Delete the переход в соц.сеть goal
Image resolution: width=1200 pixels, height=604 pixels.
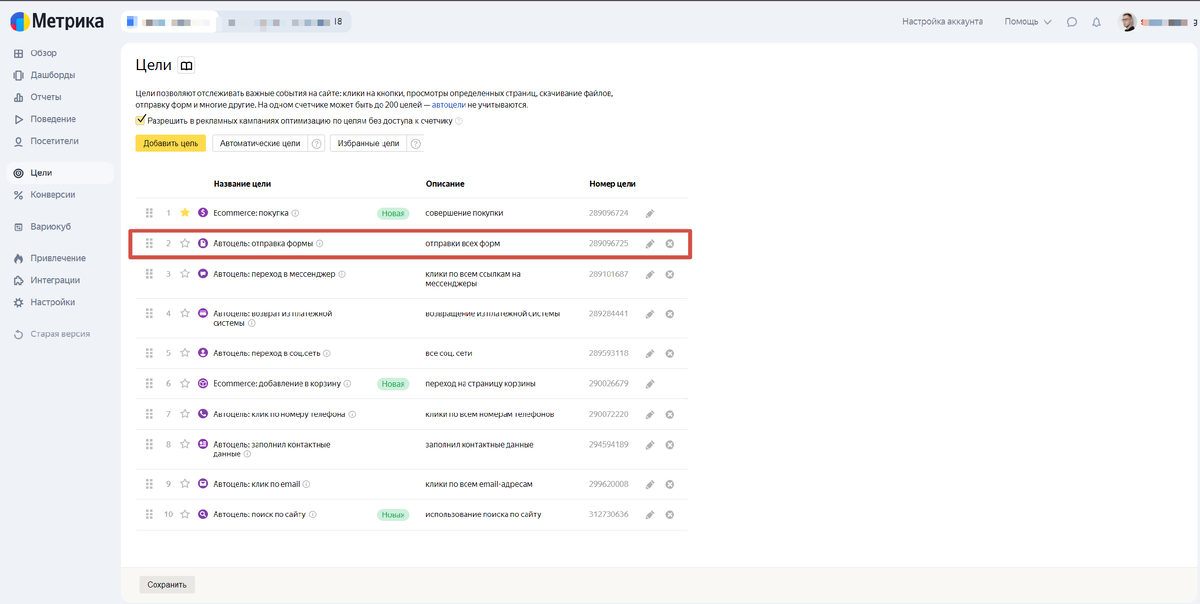(670, 354)
